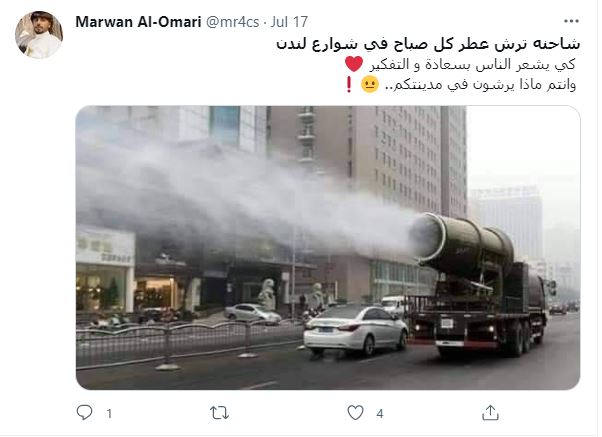Open Marwan Al-Omari's profile avatar
The width and height of the screenshot is (602, 437).
point(39,35)
